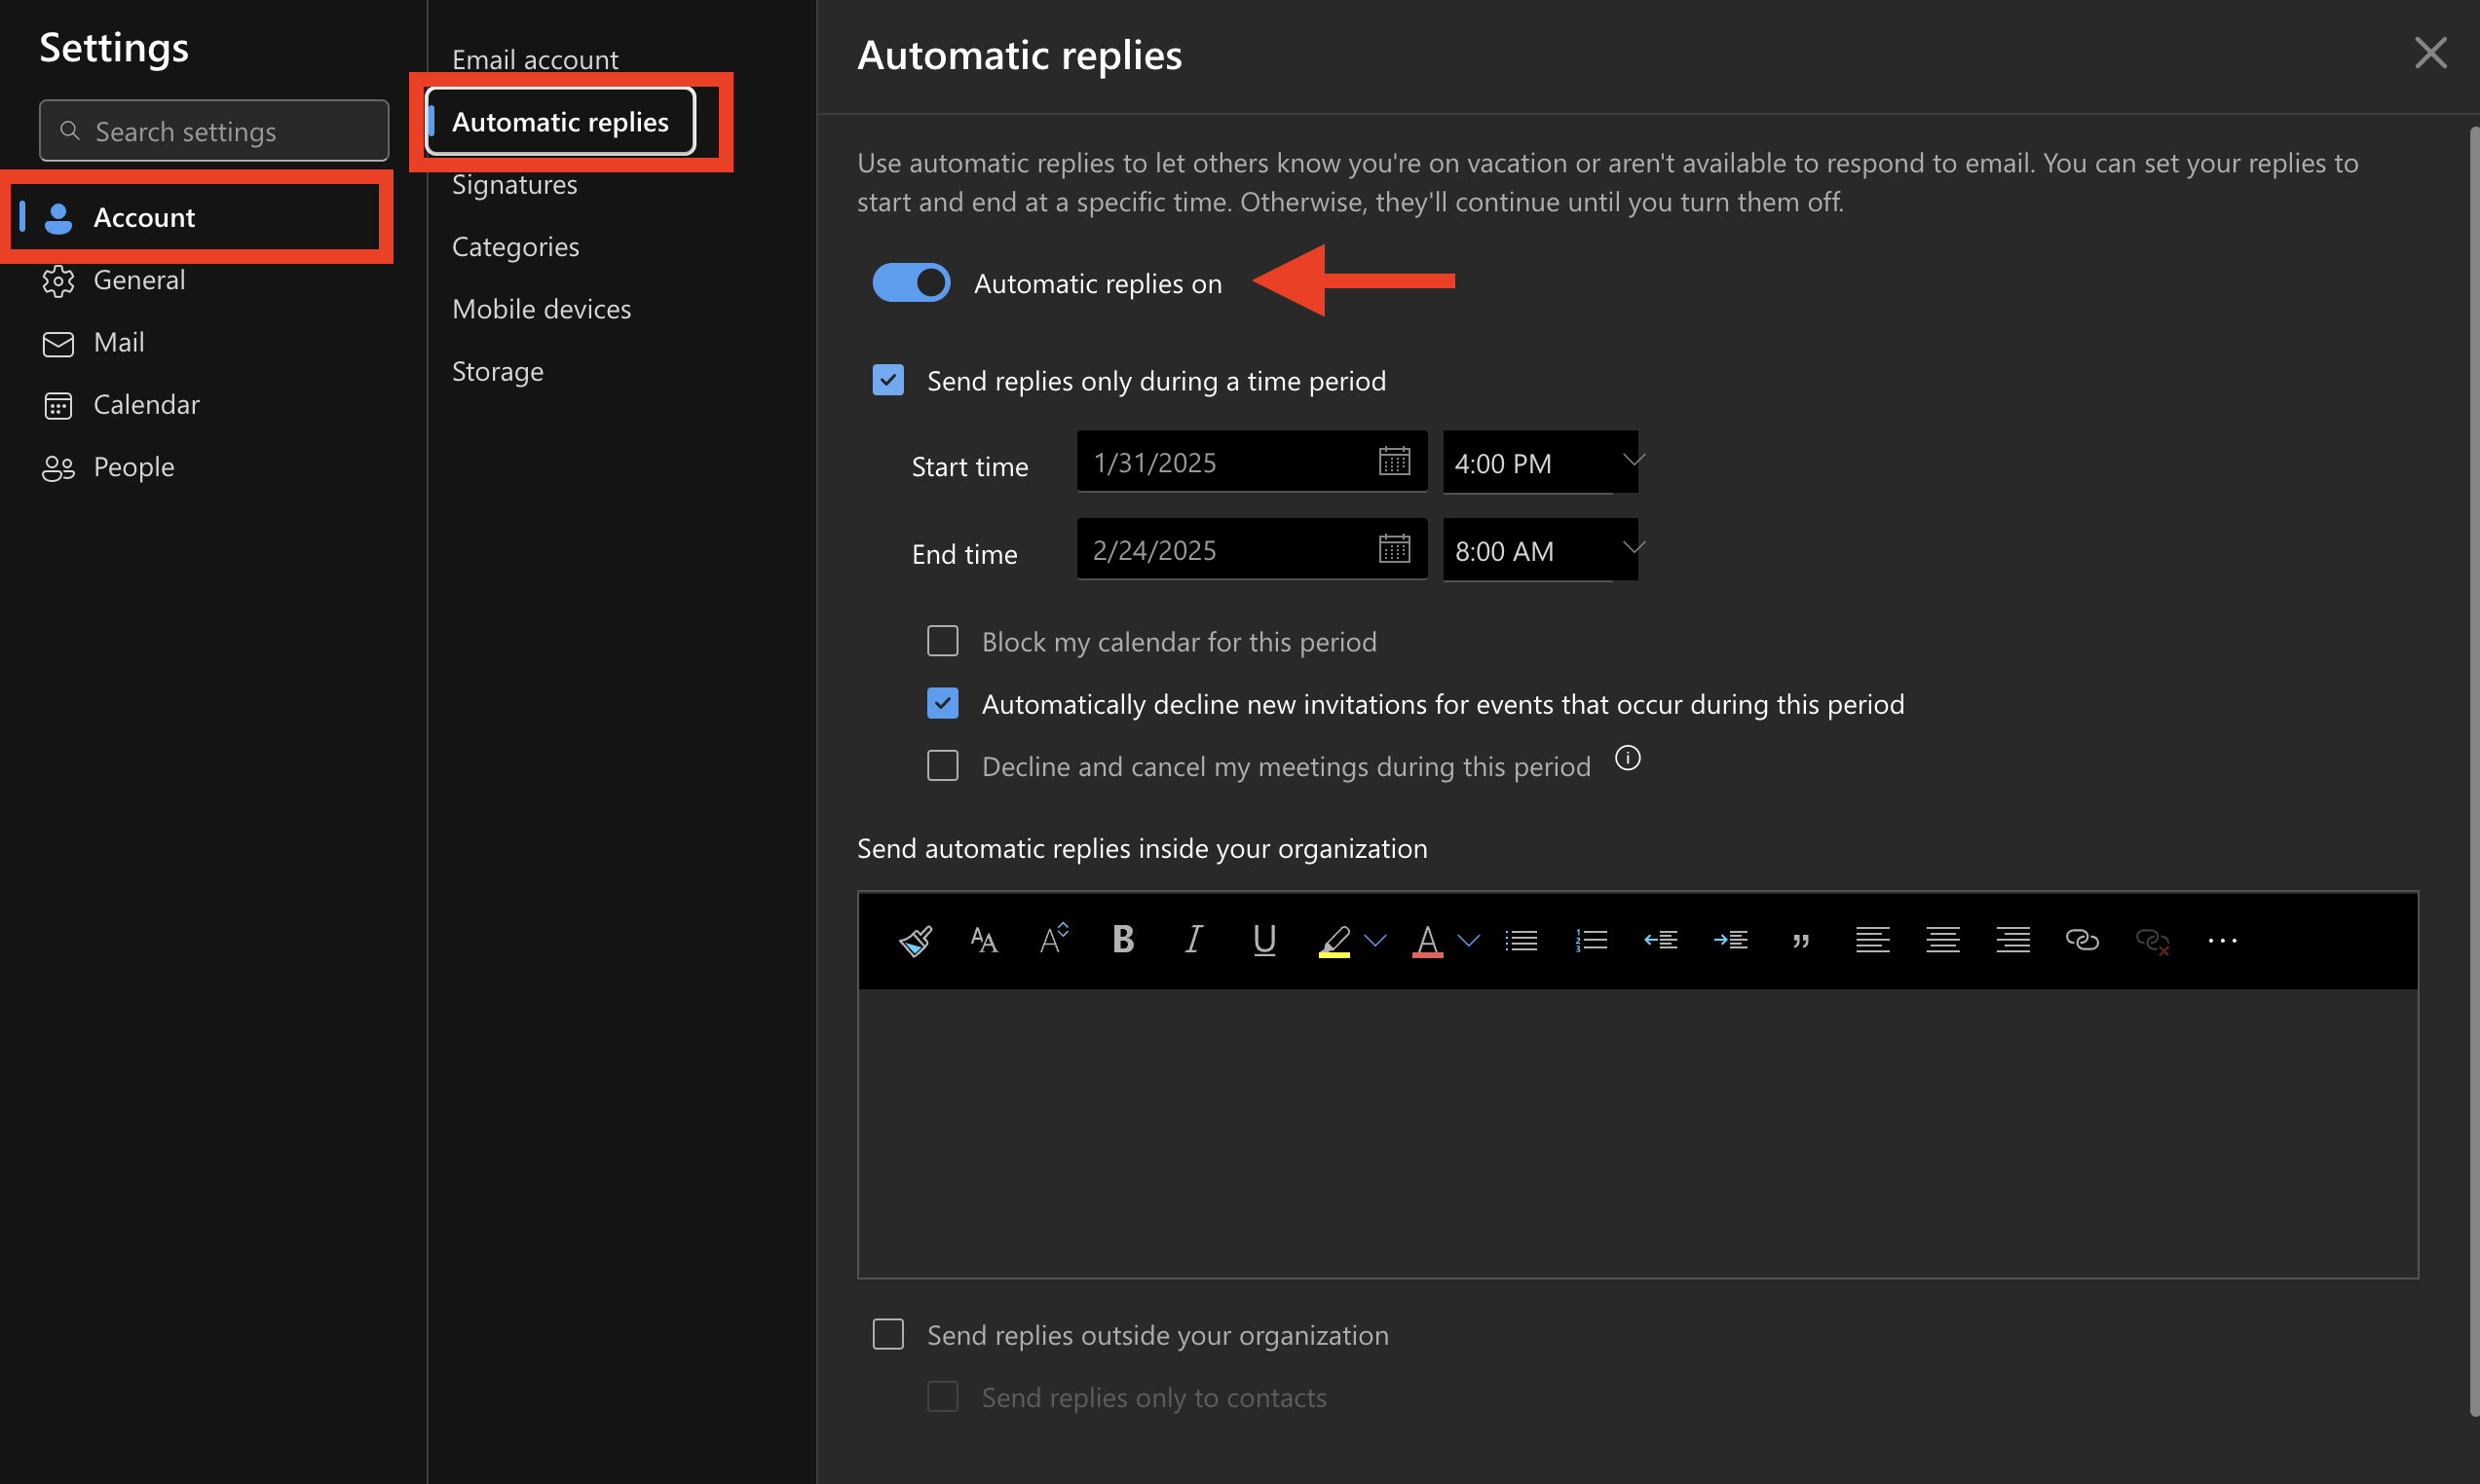Open the Mobile devices settings link

541,309
